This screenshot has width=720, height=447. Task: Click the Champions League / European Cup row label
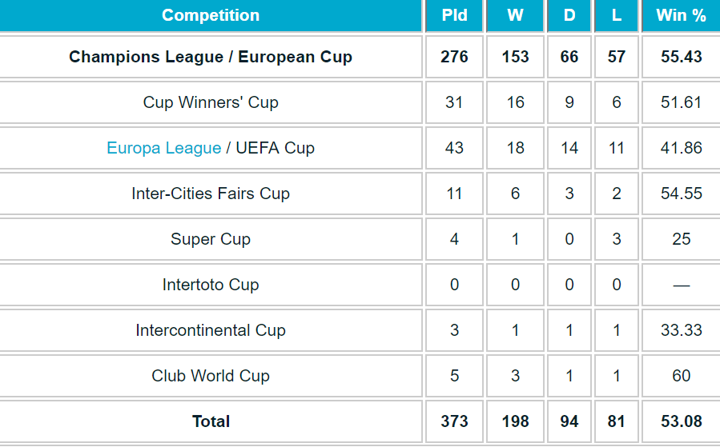point(210,57)
